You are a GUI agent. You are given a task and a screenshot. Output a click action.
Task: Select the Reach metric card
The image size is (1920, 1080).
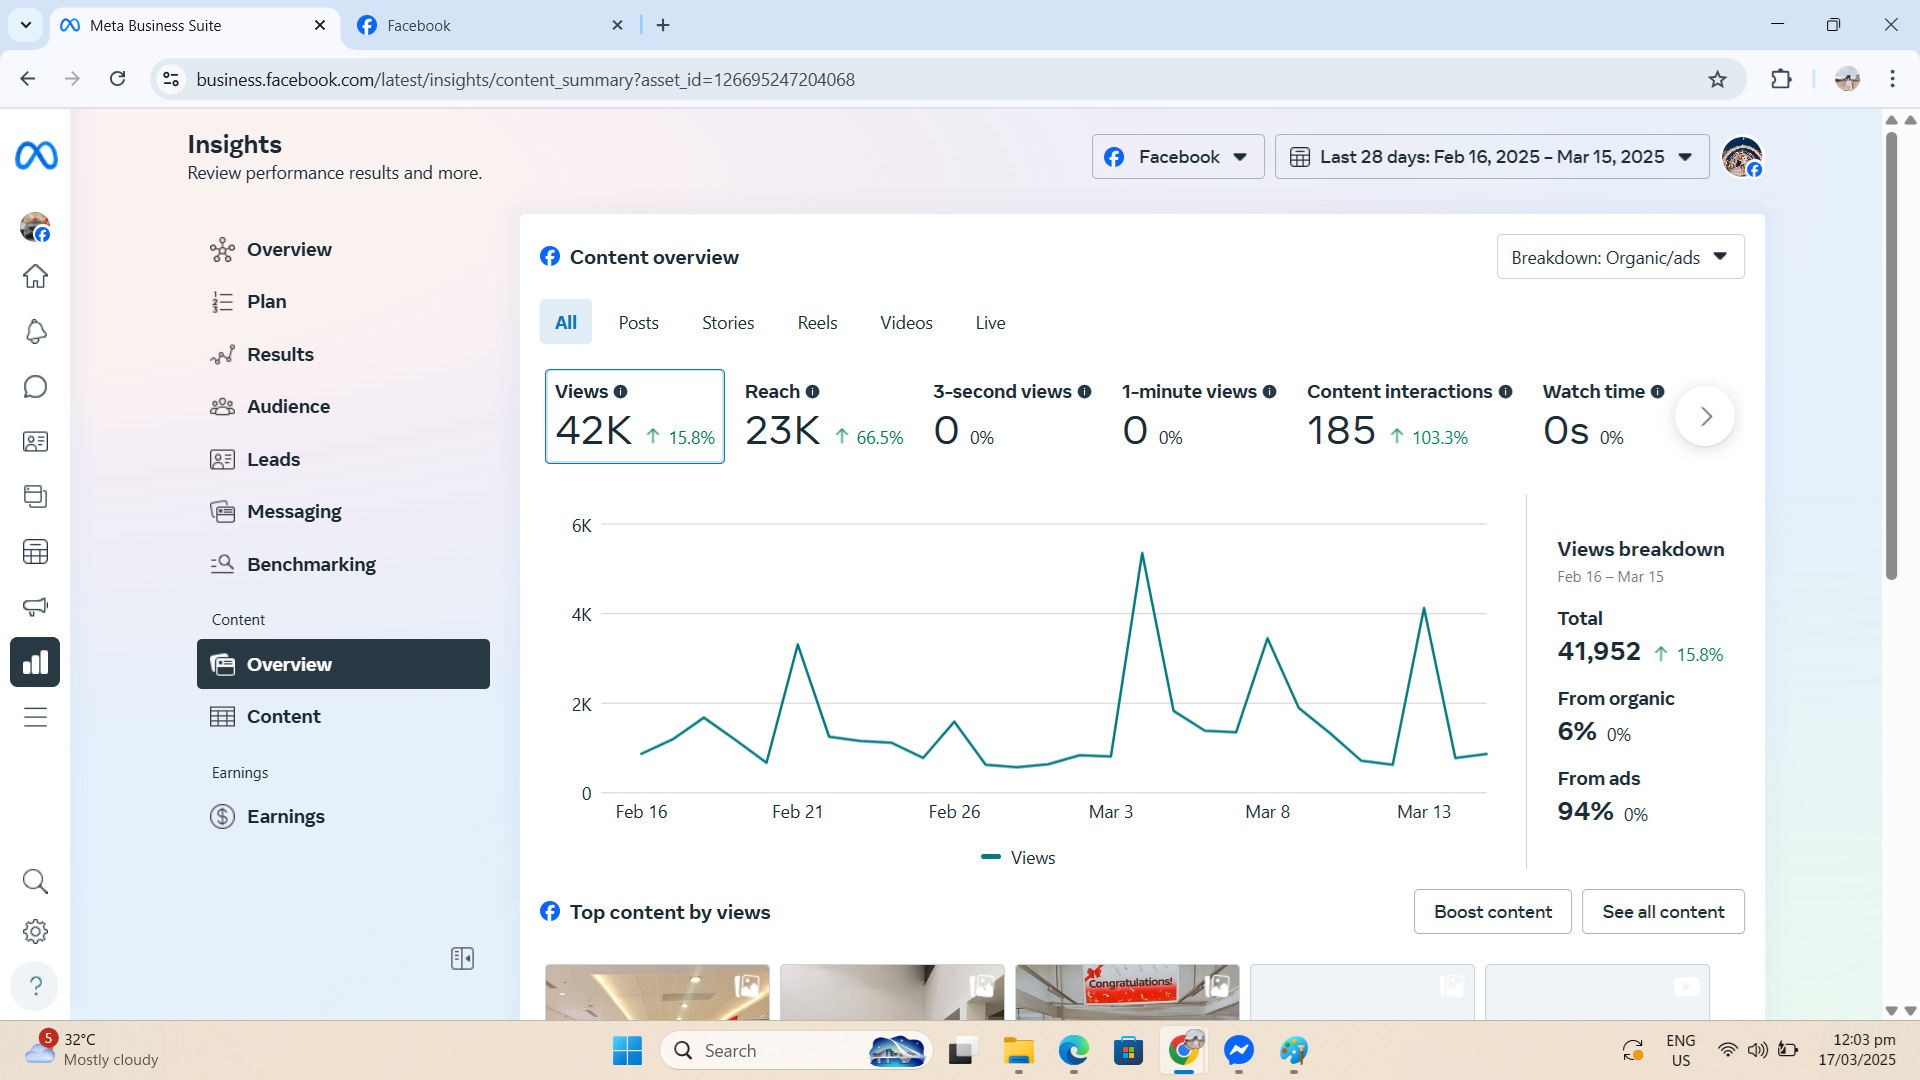click(x=823, y=416)
